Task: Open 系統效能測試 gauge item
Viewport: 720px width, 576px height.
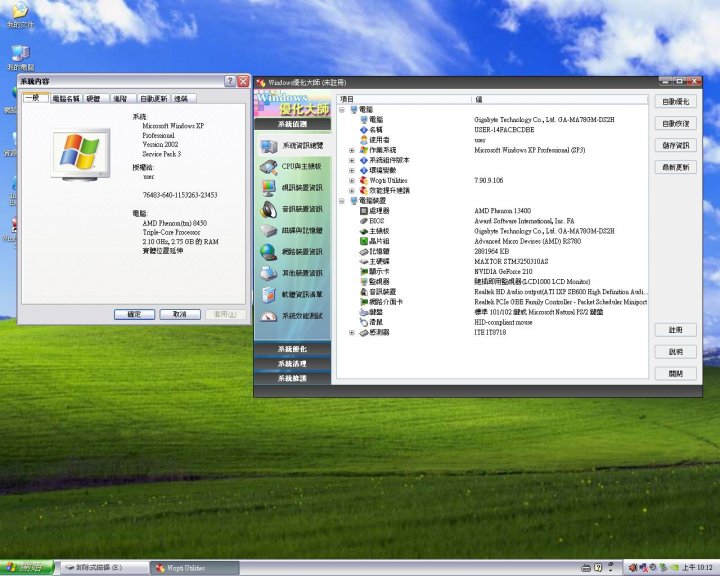Action: click(292, 316)
